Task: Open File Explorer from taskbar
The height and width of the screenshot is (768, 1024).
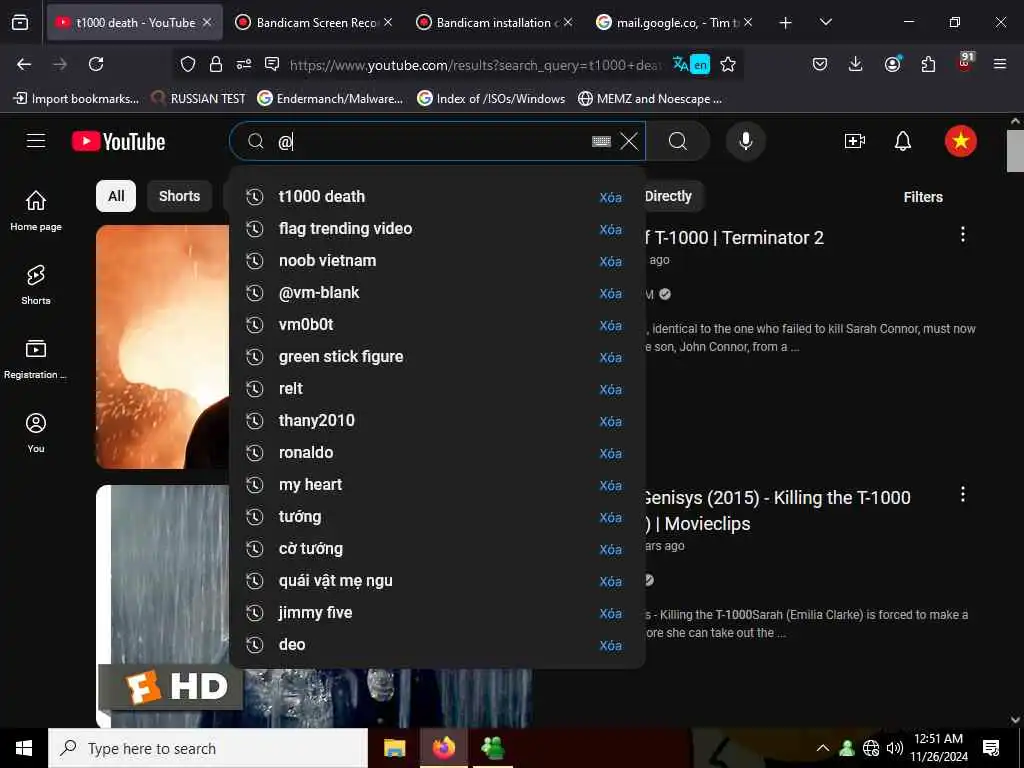Action: click(x=394, y=748)
